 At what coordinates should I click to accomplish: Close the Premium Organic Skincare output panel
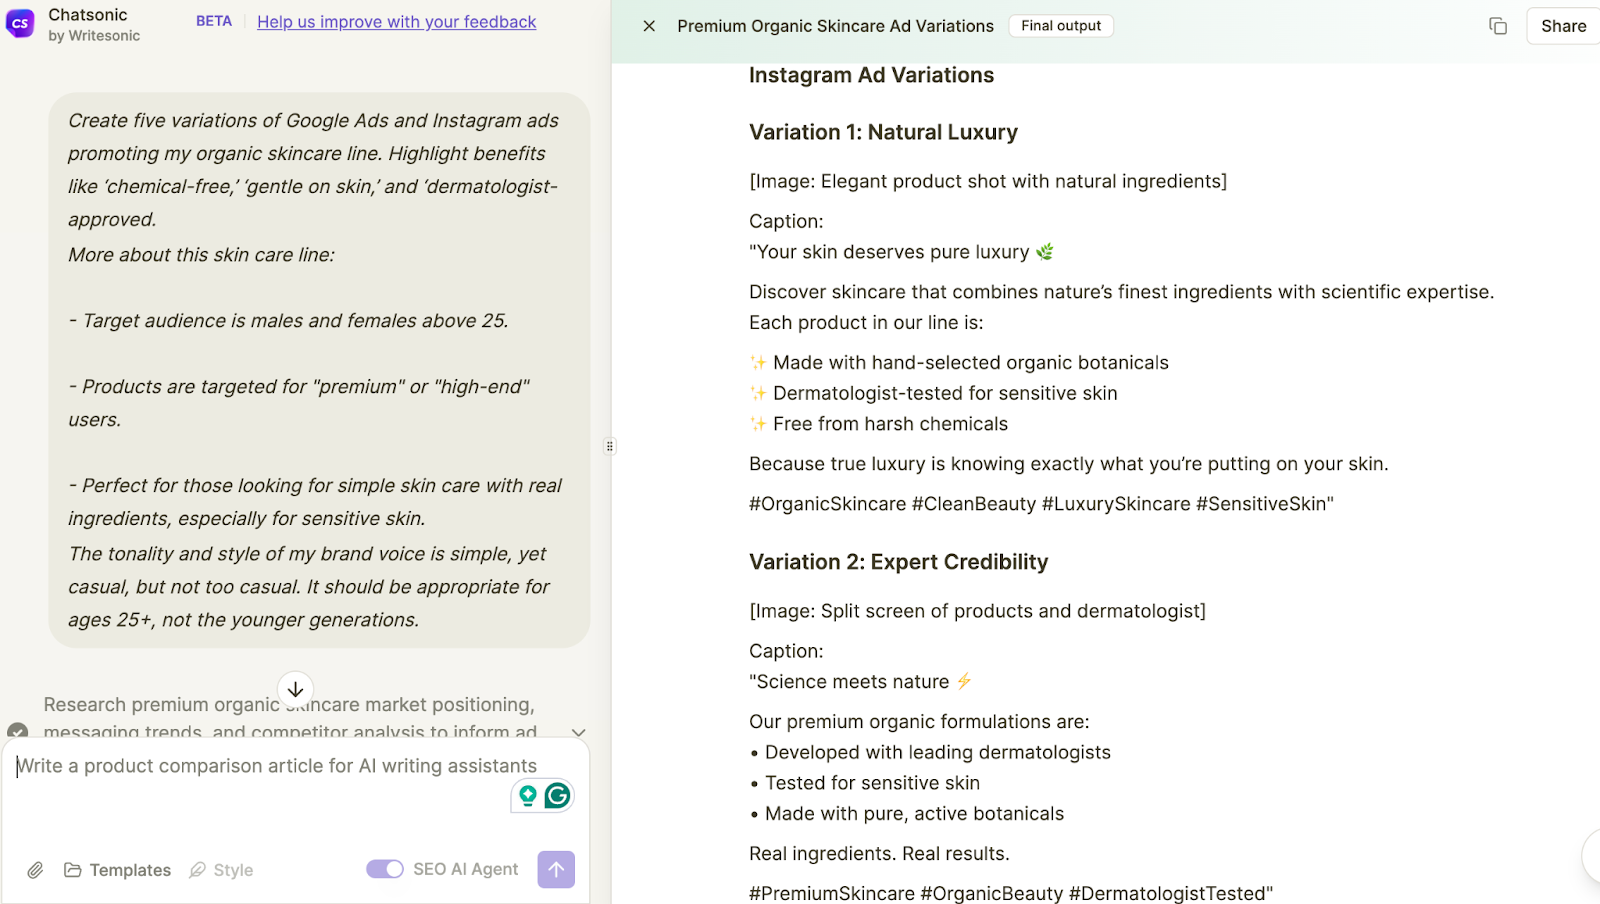[x=649, y=26]
